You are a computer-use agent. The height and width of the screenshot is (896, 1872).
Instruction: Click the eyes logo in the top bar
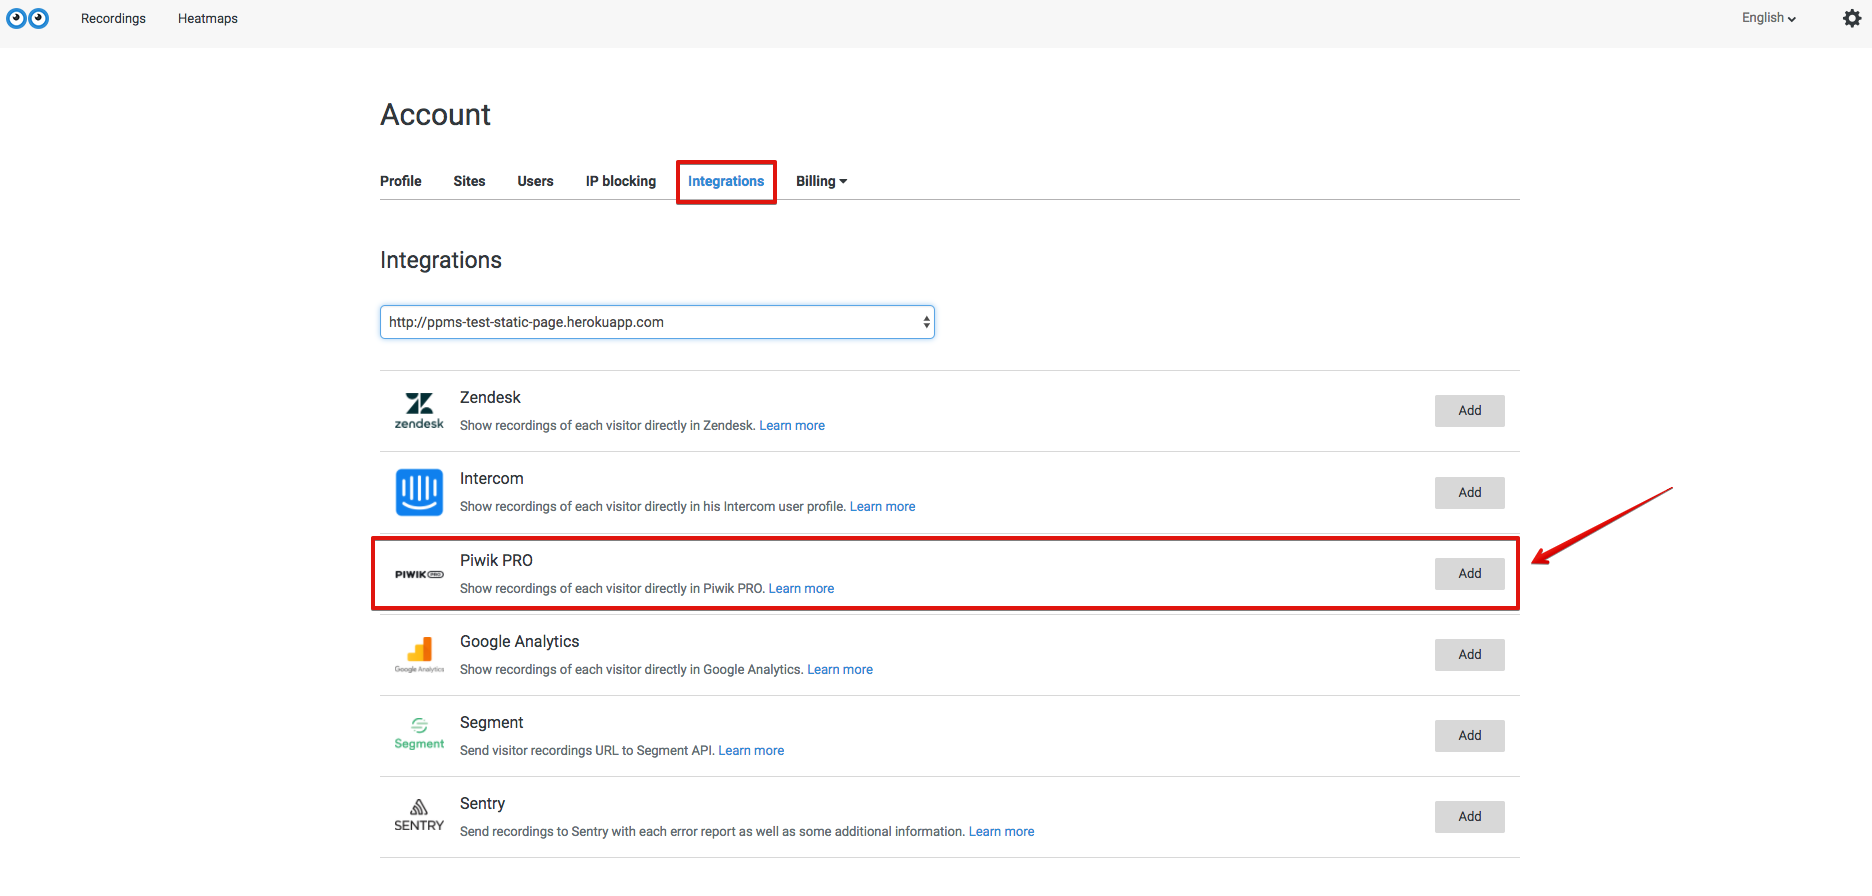[x=28, y=18]
